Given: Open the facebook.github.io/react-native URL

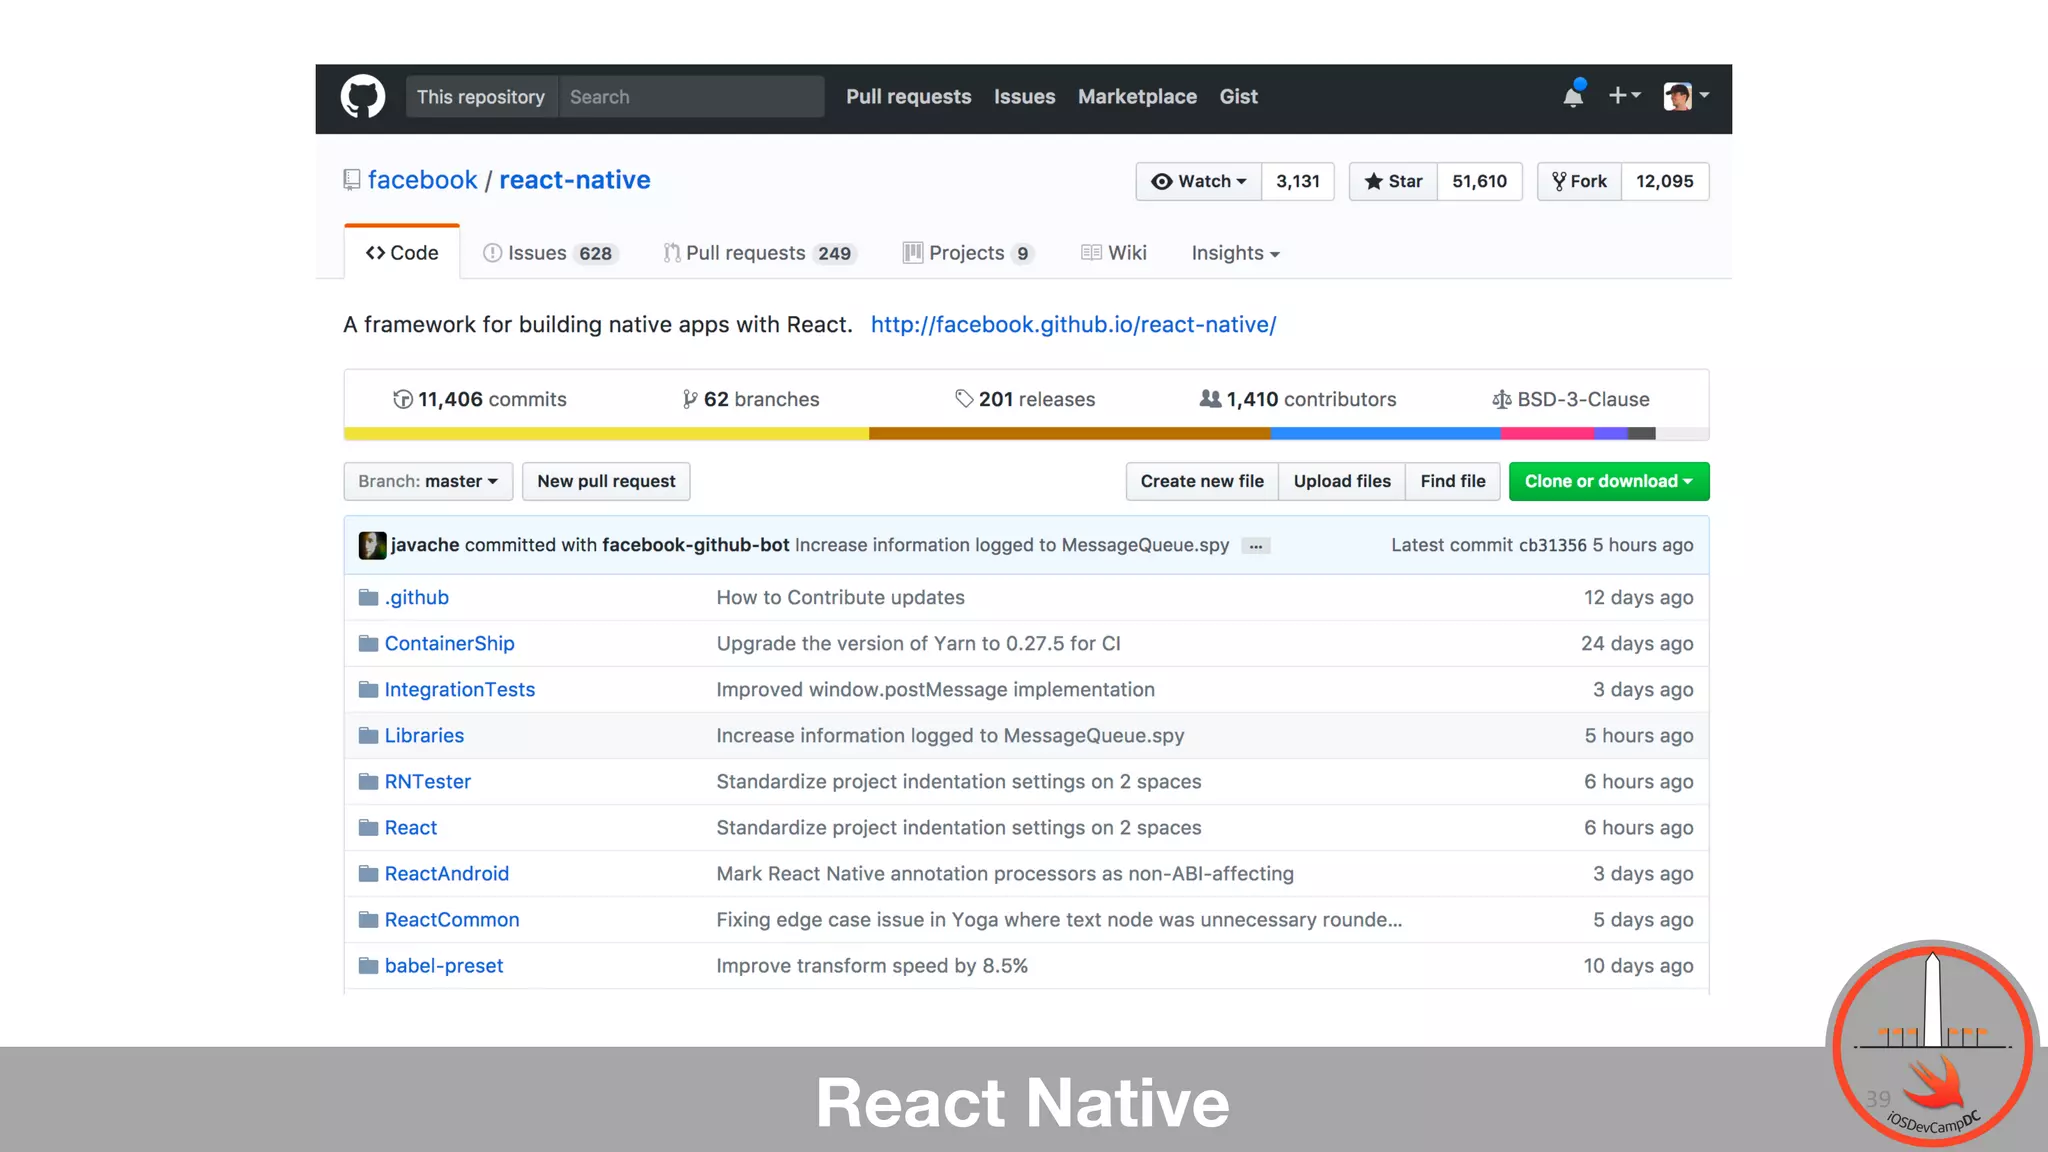Looking at the screenshot, I should (1073, 325).
